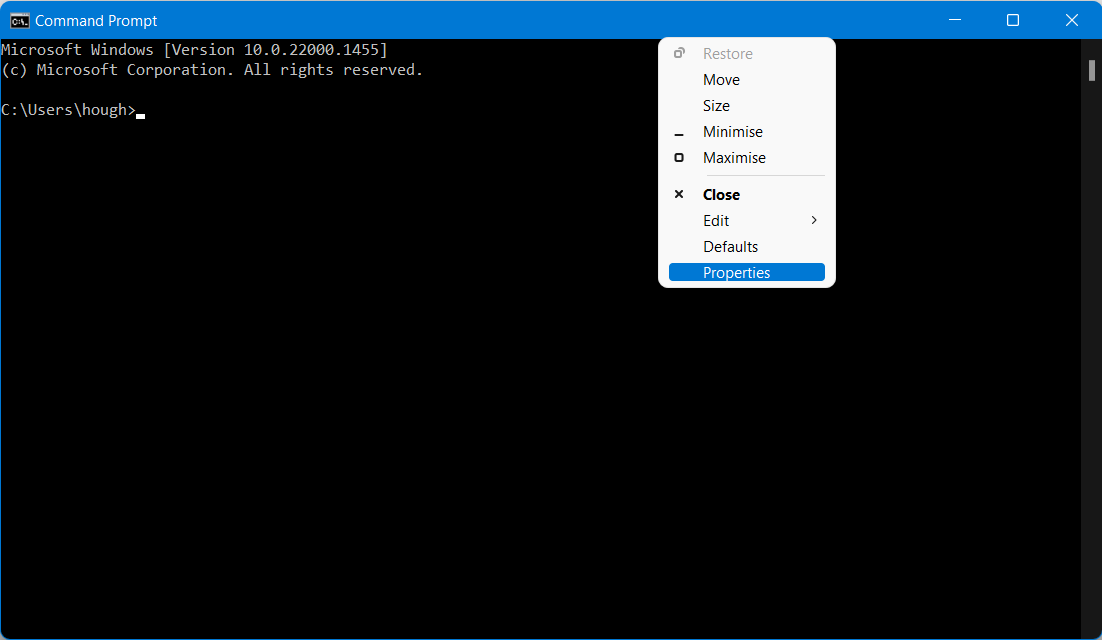Select Close from the context menu
Viewport: 1102px width, 640px height.
(x=720, y=194)
